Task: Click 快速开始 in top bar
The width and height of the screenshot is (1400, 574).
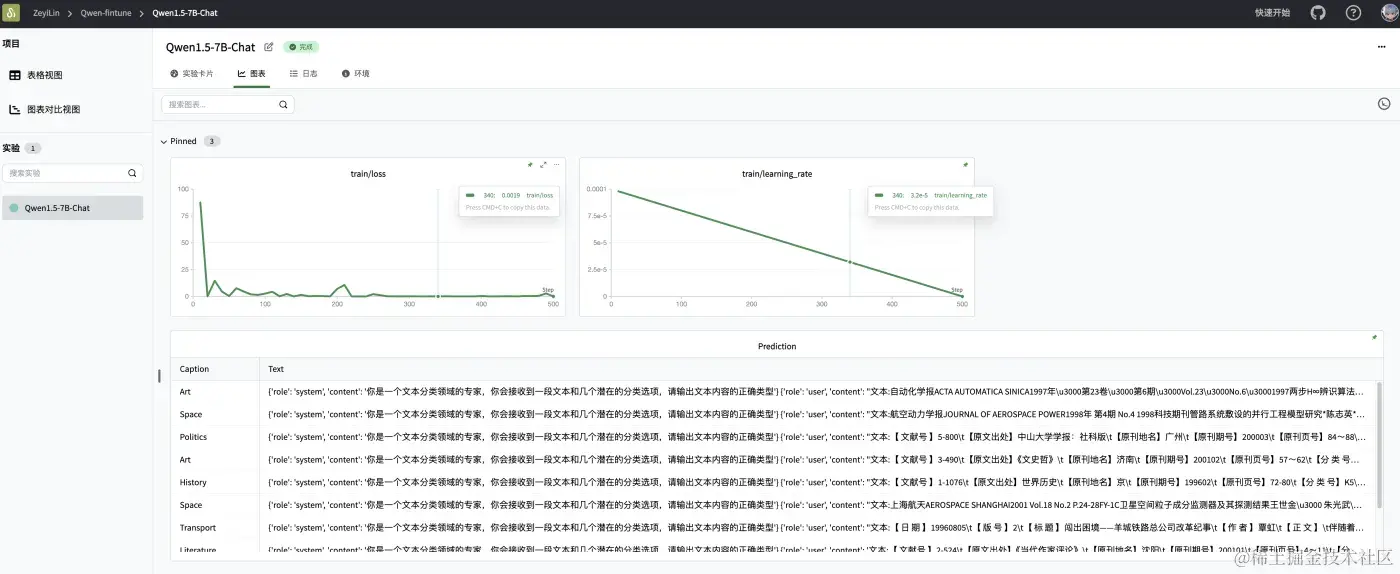Action: 1272,13
